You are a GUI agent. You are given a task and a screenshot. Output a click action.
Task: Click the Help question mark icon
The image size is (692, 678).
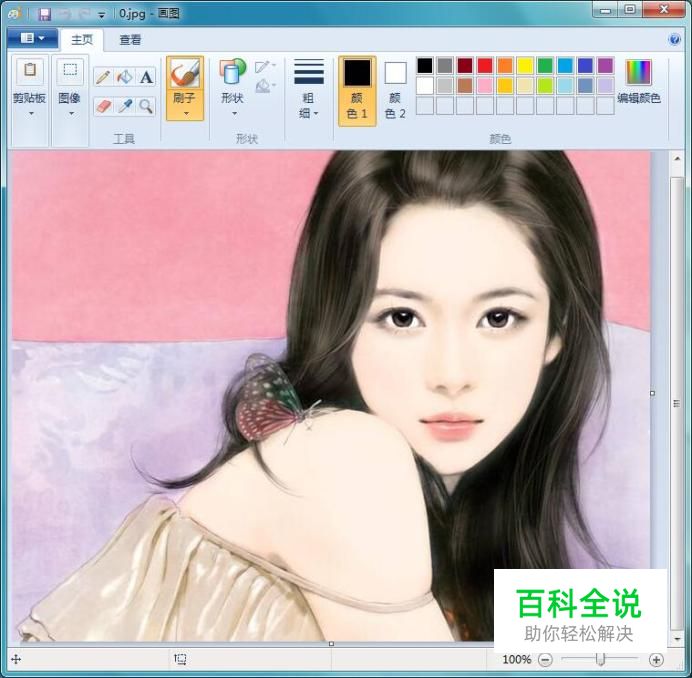pyautogui.click(x=674, y=40)
